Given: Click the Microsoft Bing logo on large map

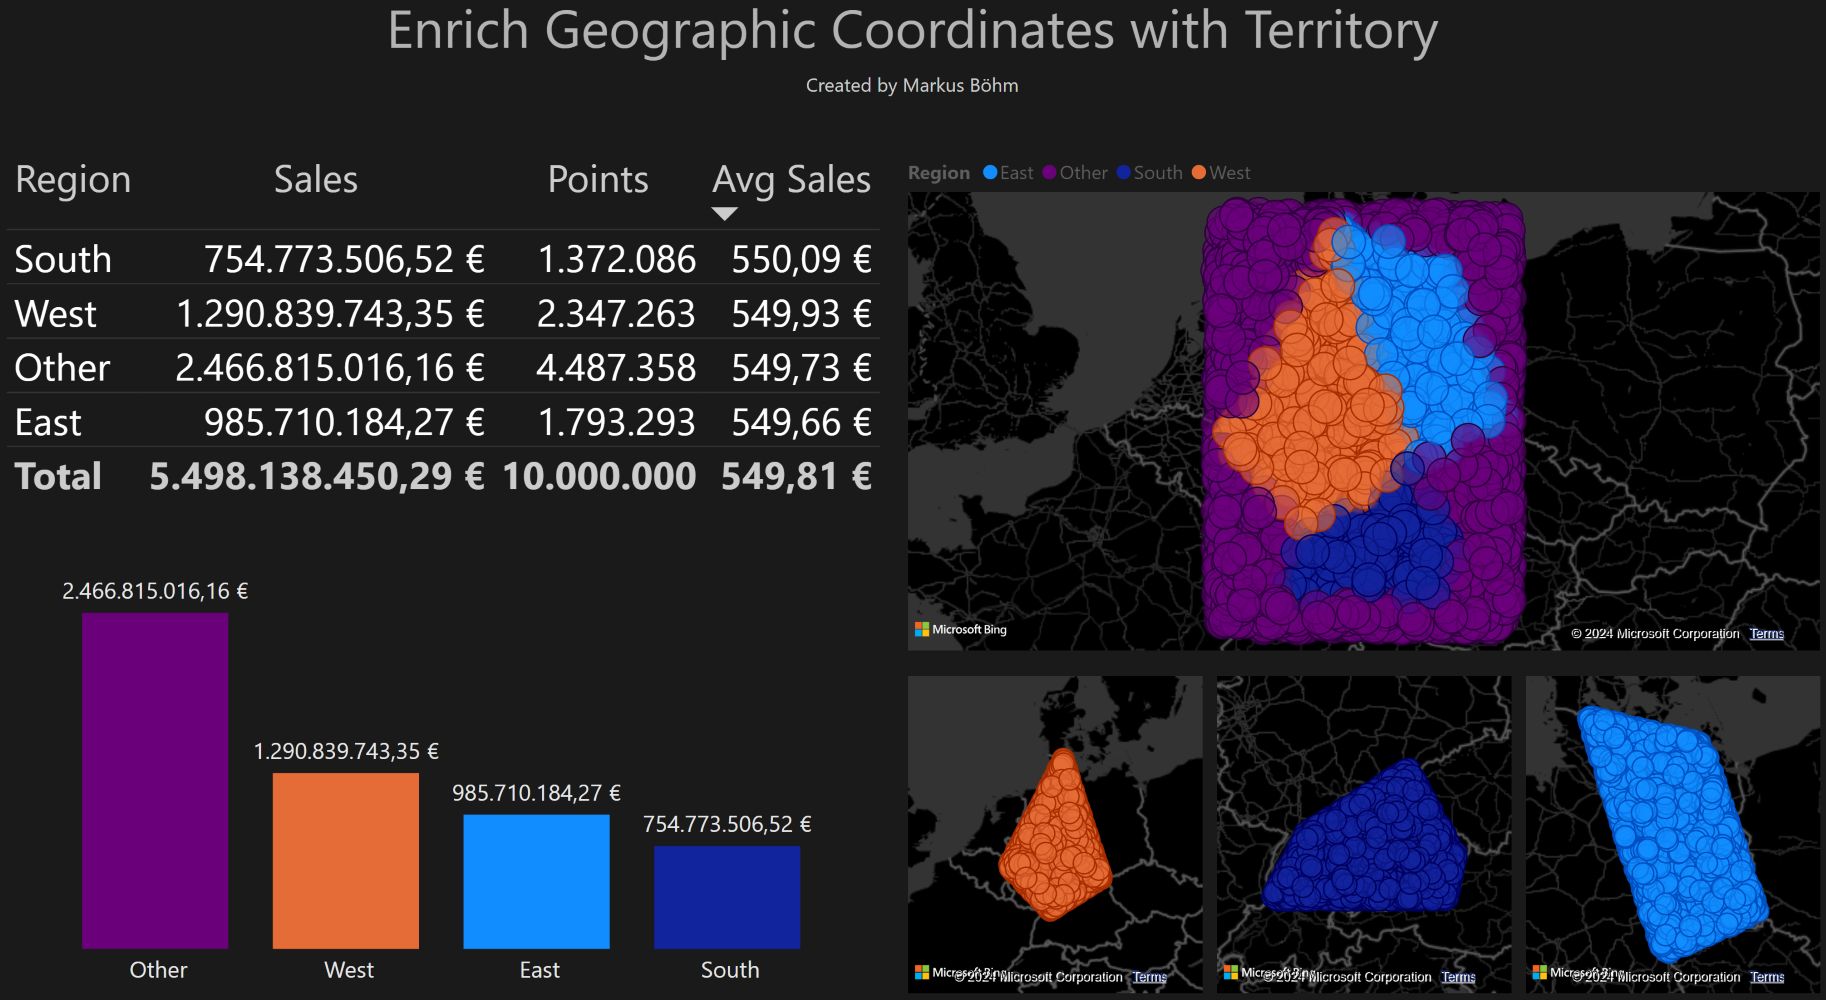Looking at the screenshot, I should pos(961,629).
